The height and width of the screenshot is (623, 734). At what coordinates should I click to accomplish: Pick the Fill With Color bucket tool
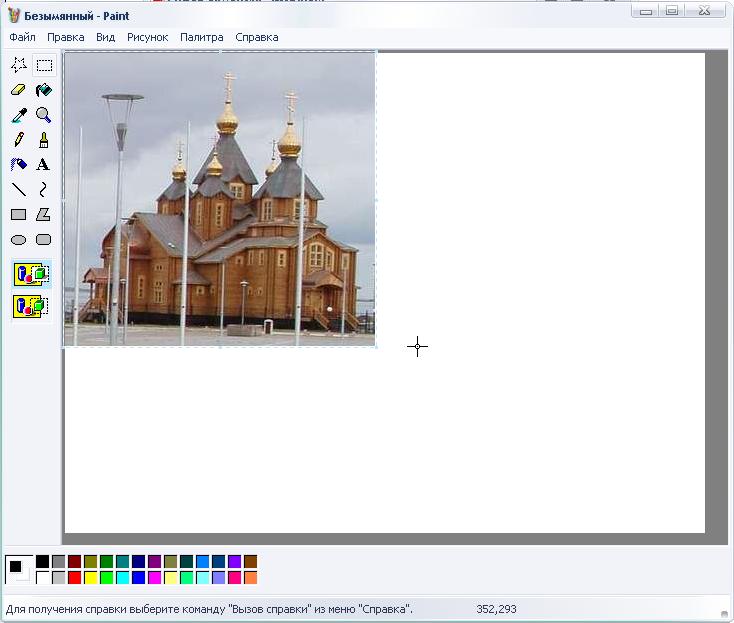click(43, 90)
